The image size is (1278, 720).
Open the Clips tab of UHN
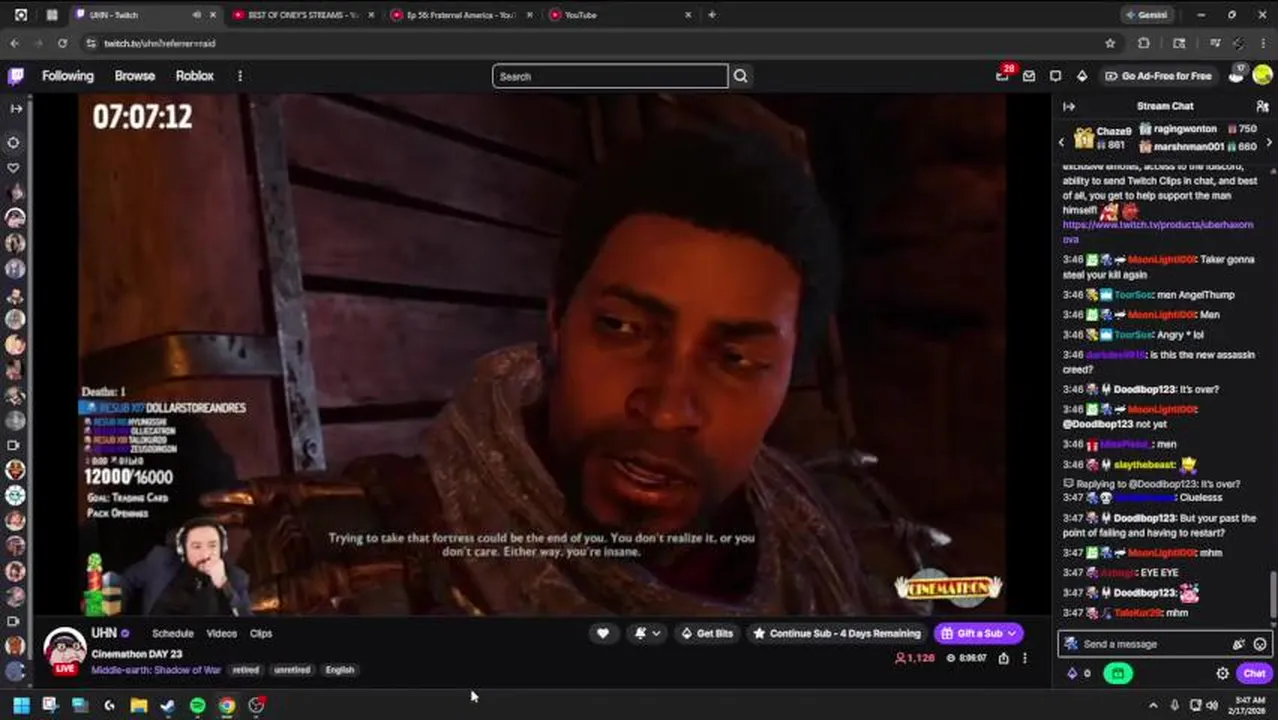click(261, 633)
